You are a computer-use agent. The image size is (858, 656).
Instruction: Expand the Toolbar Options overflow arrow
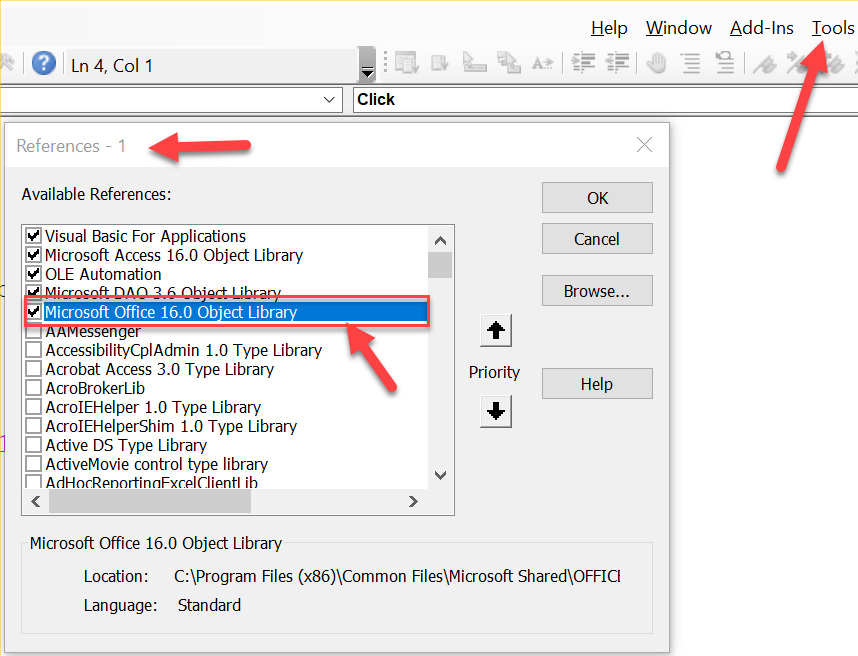367,65
